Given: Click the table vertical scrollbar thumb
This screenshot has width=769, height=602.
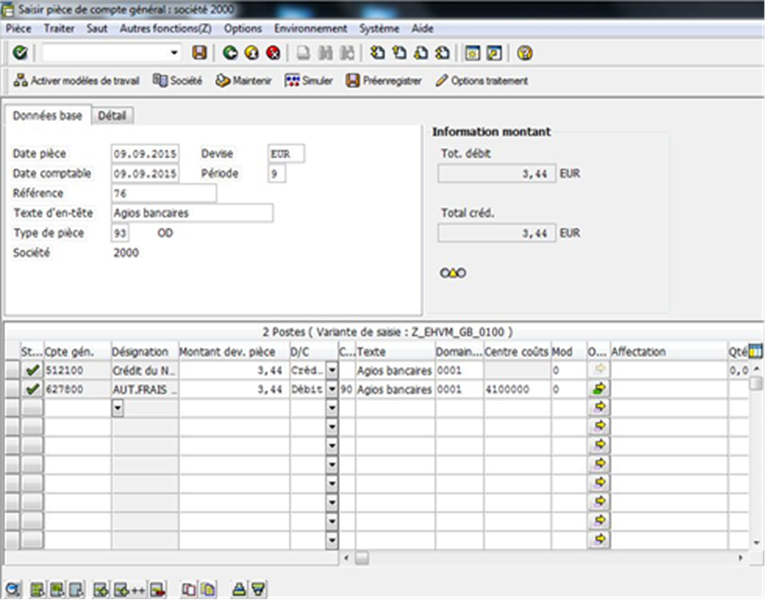Looking at the screenshot, I should (x=756, y=383).
